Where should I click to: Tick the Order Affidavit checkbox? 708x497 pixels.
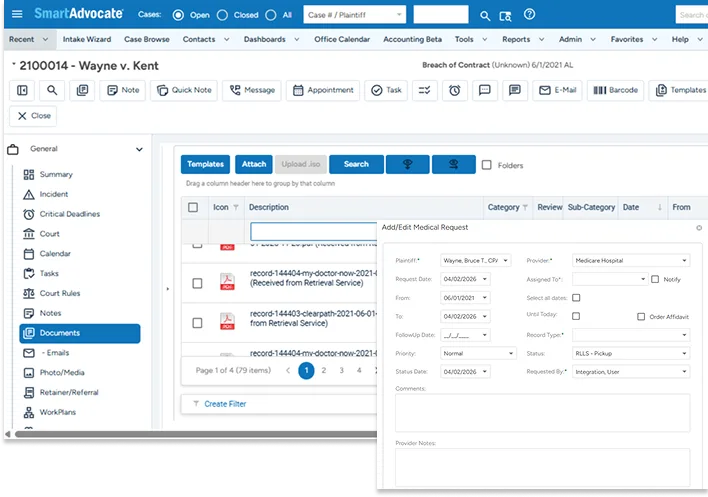641,316
